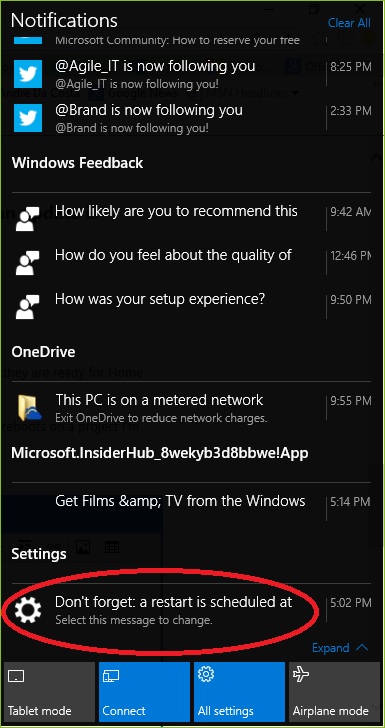Toggle the Connect quick action tile
The height and width of the screenshot is (728, 385).
pos(144,692)
